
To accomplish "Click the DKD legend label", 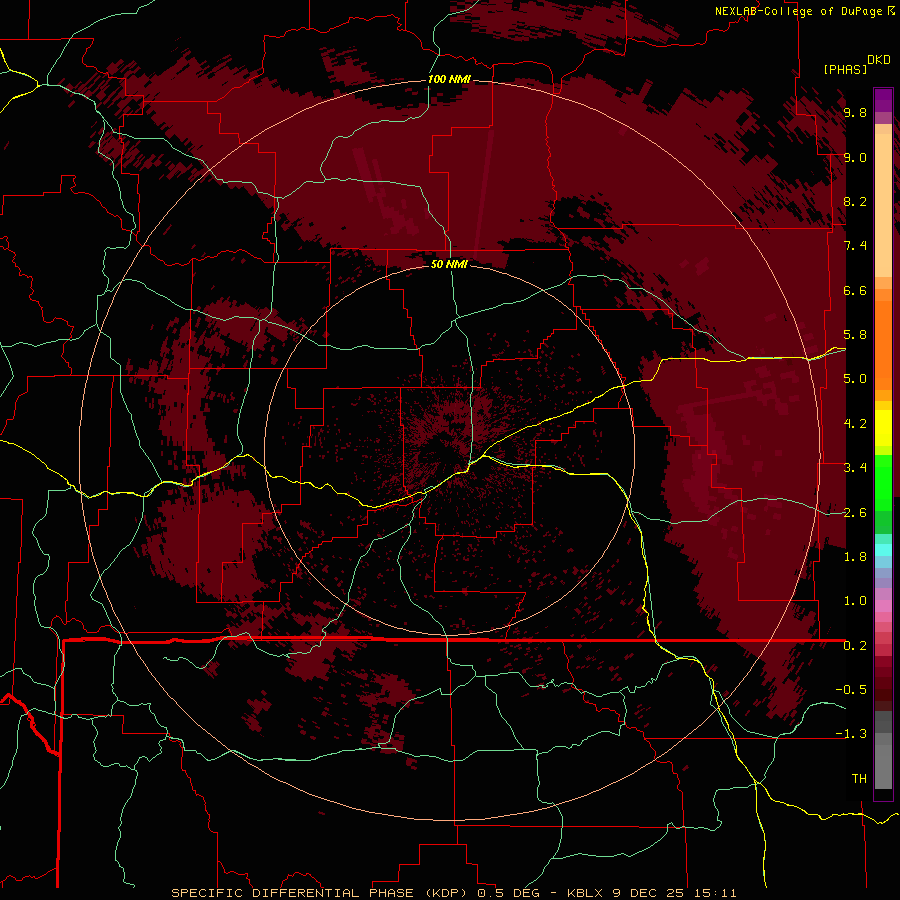I will point(879,60).
